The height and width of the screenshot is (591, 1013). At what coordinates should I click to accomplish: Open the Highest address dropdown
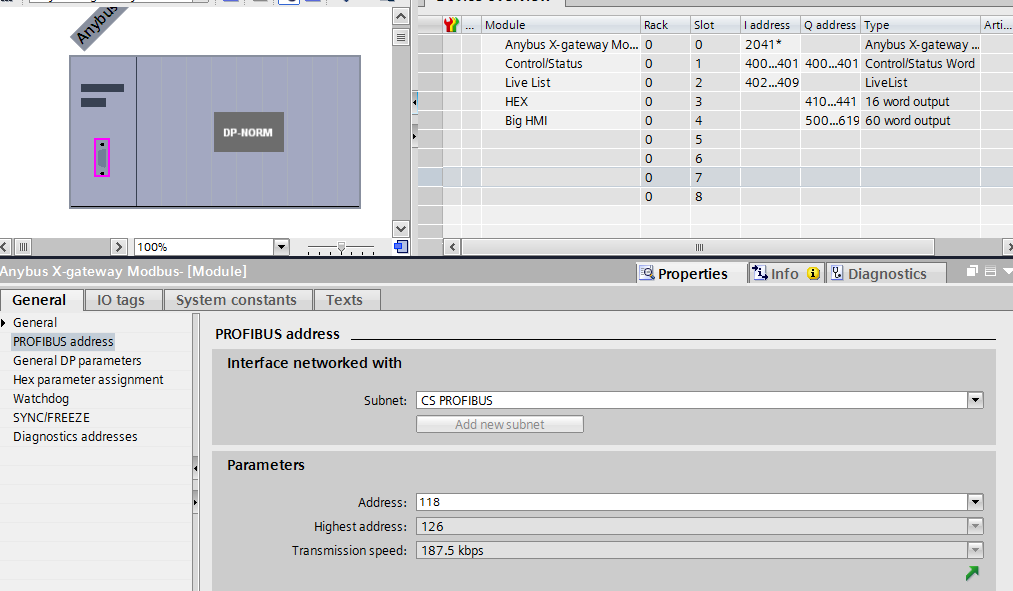(x=976, y=526)
